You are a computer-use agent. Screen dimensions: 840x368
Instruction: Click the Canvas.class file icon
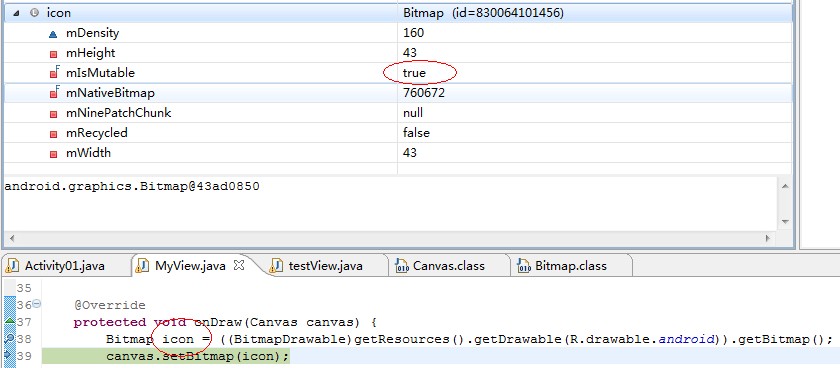pyautogui.click(x=402, y=266)
